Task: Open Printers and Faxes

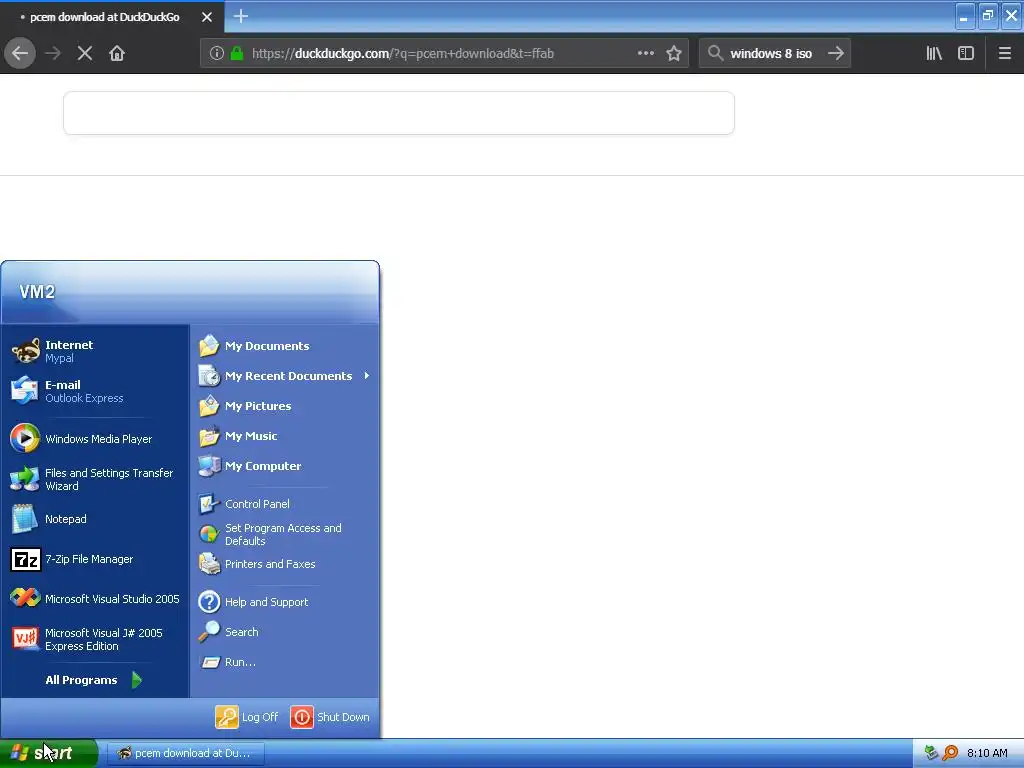Action: pos(285,564)
